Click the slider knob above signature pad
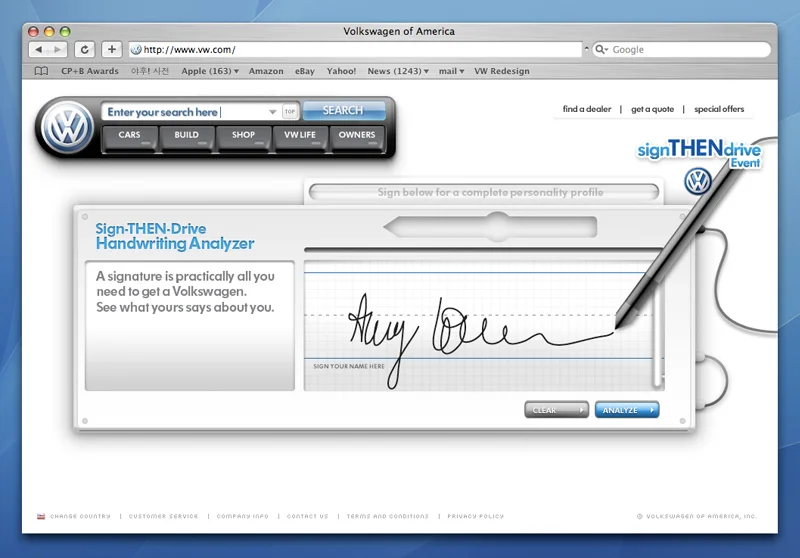This screenshot has width=800, height=558. pyautogui.click(x=498, y=226)
